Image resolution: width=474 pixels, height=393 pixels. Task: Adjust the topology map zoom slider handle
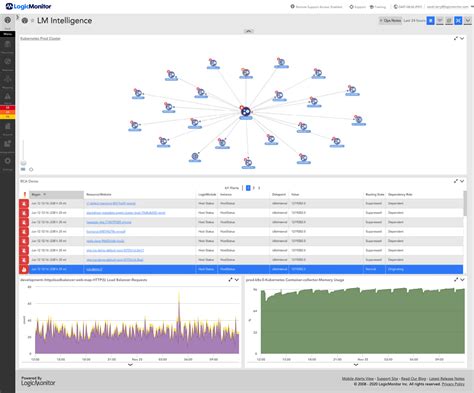tap(23, 163)
